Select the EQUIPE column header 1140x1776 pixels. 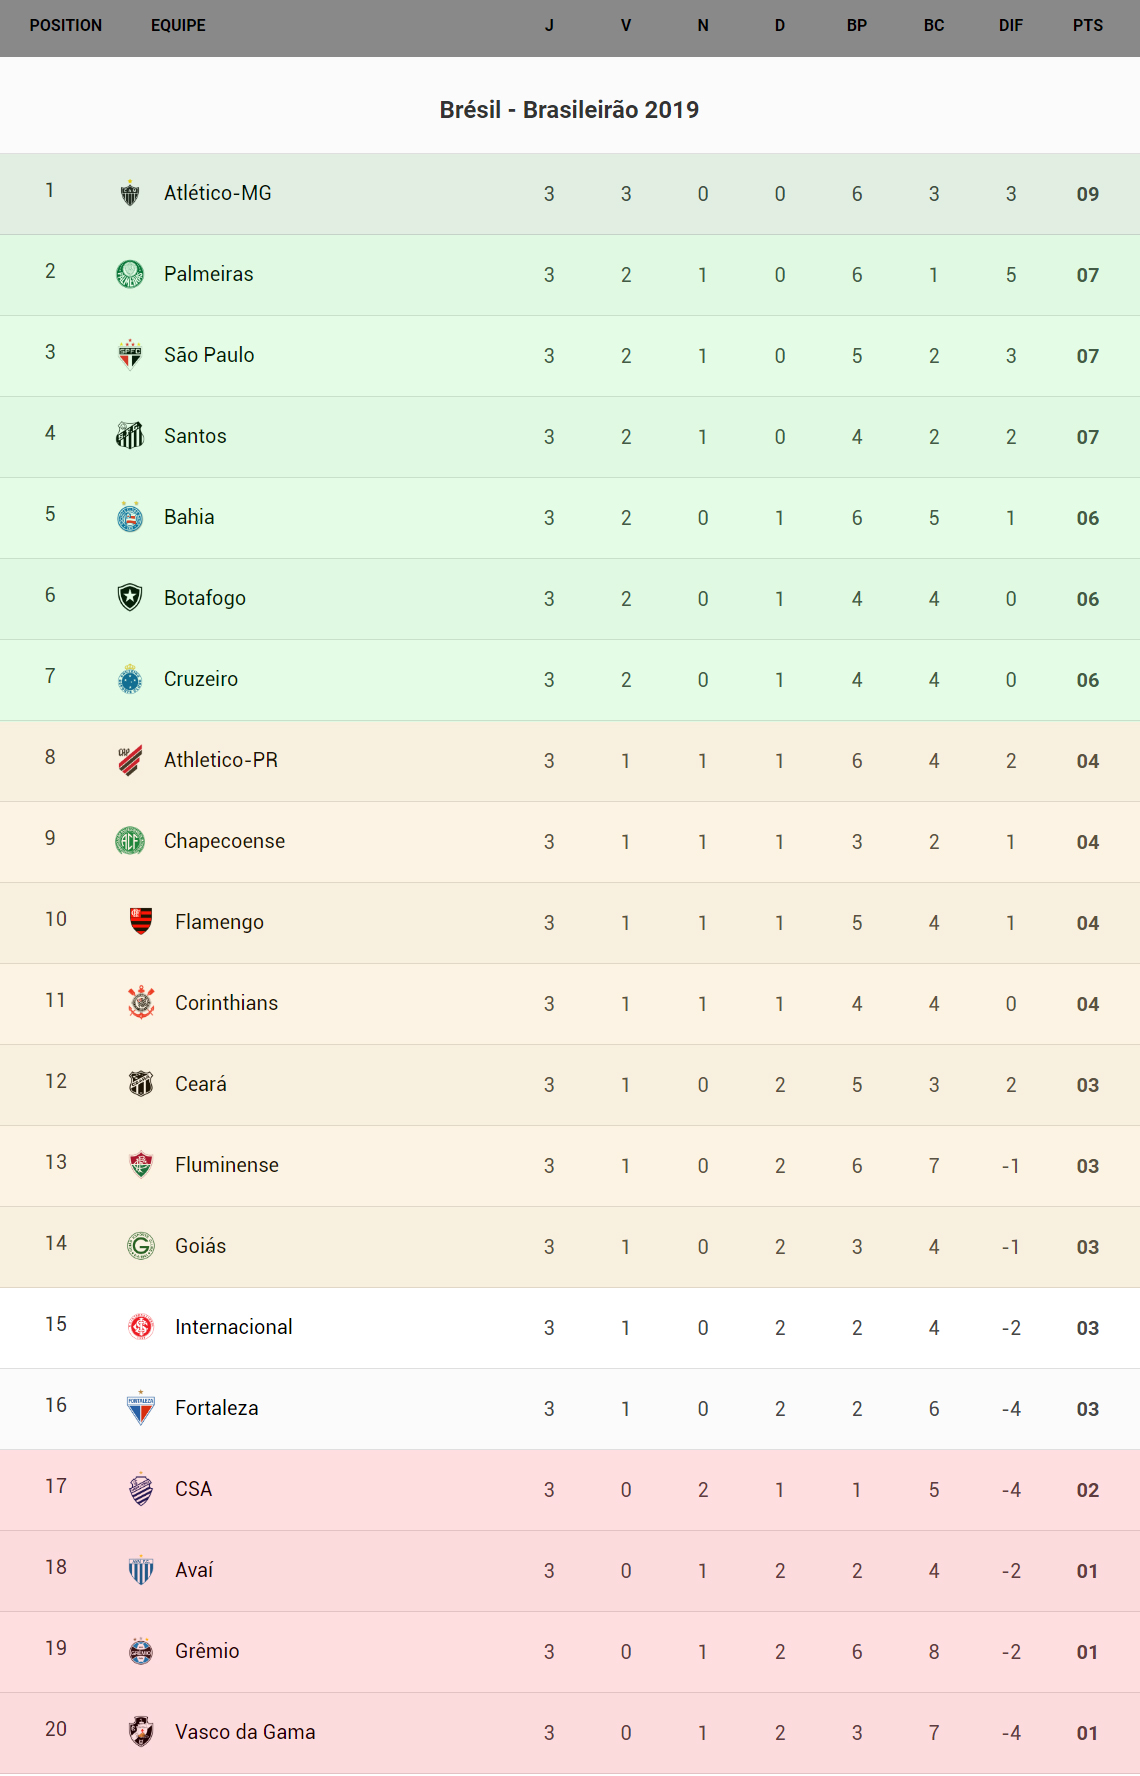pyautogui.click(x=178, y=26)
